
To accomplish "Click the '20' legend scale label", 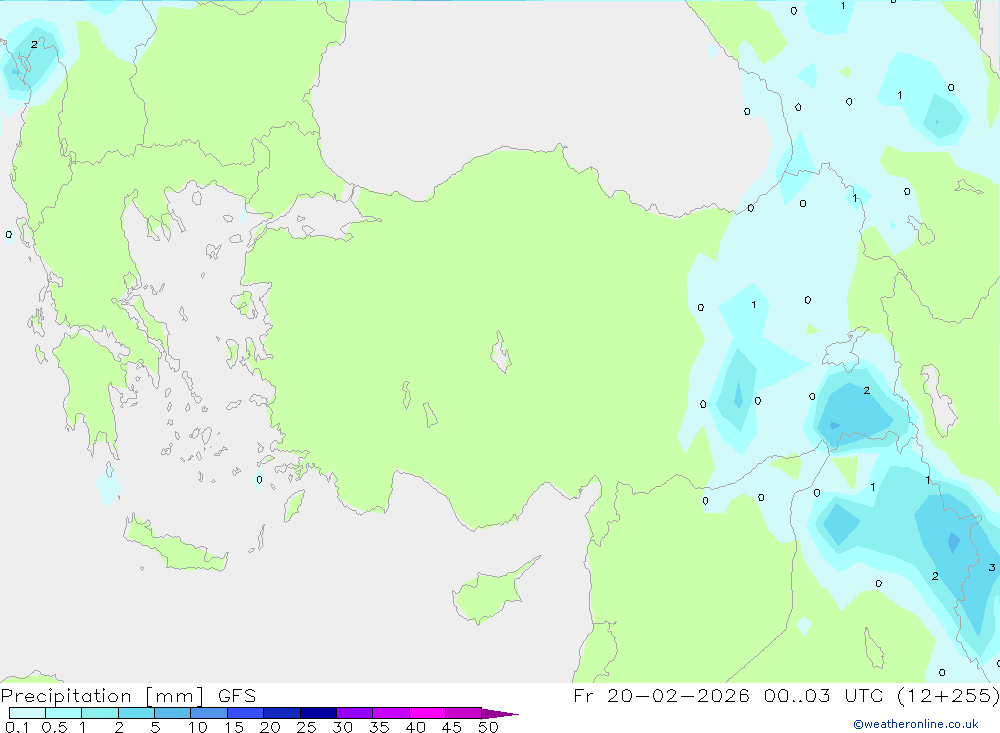I will (x=270, y=727).
